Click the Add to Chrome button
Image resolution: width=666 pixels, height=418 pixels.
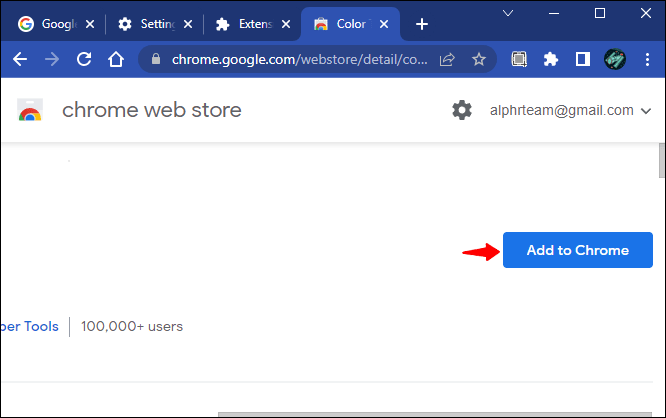coord(578,250)
